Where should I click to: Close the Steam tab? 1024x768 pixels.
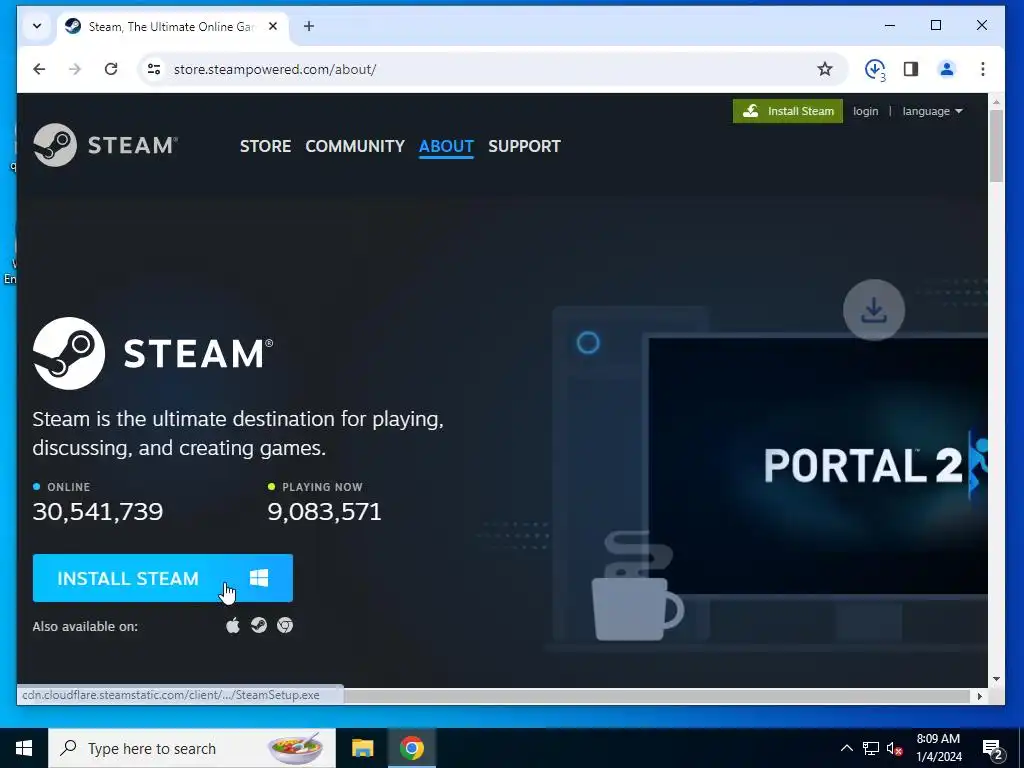click(x=273, y=26)
